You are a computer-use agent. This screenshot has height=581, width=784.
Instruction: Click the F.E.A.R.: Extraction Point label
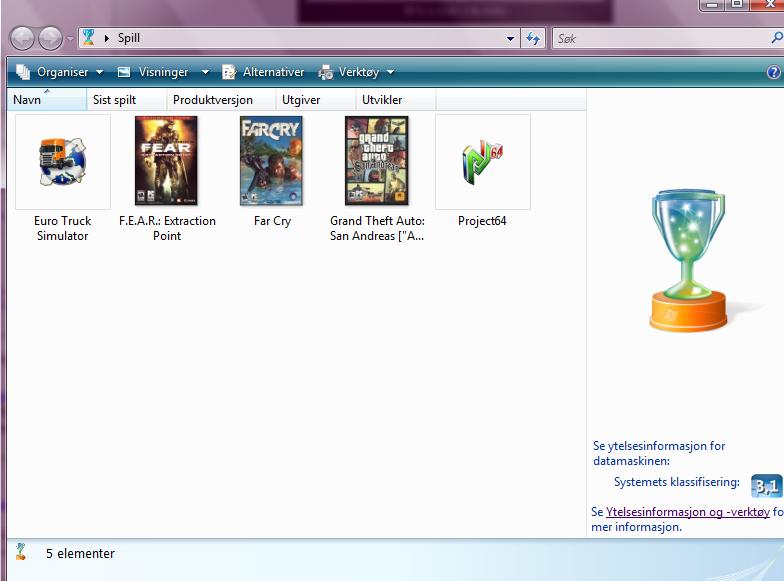point(167,228)
